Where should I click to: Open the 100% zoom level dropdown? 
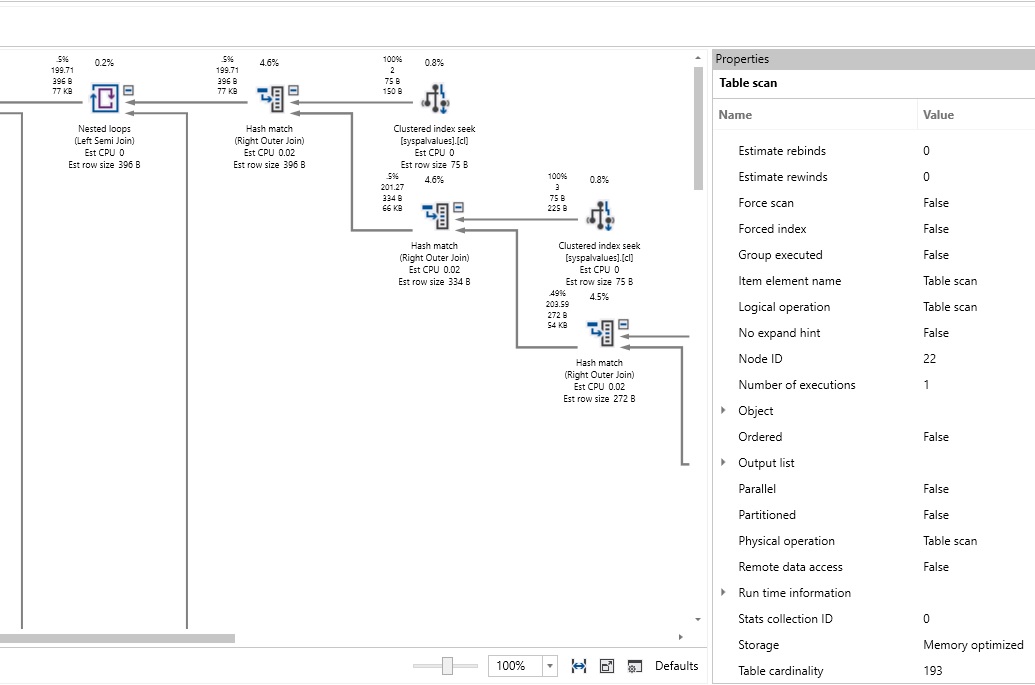550,666
